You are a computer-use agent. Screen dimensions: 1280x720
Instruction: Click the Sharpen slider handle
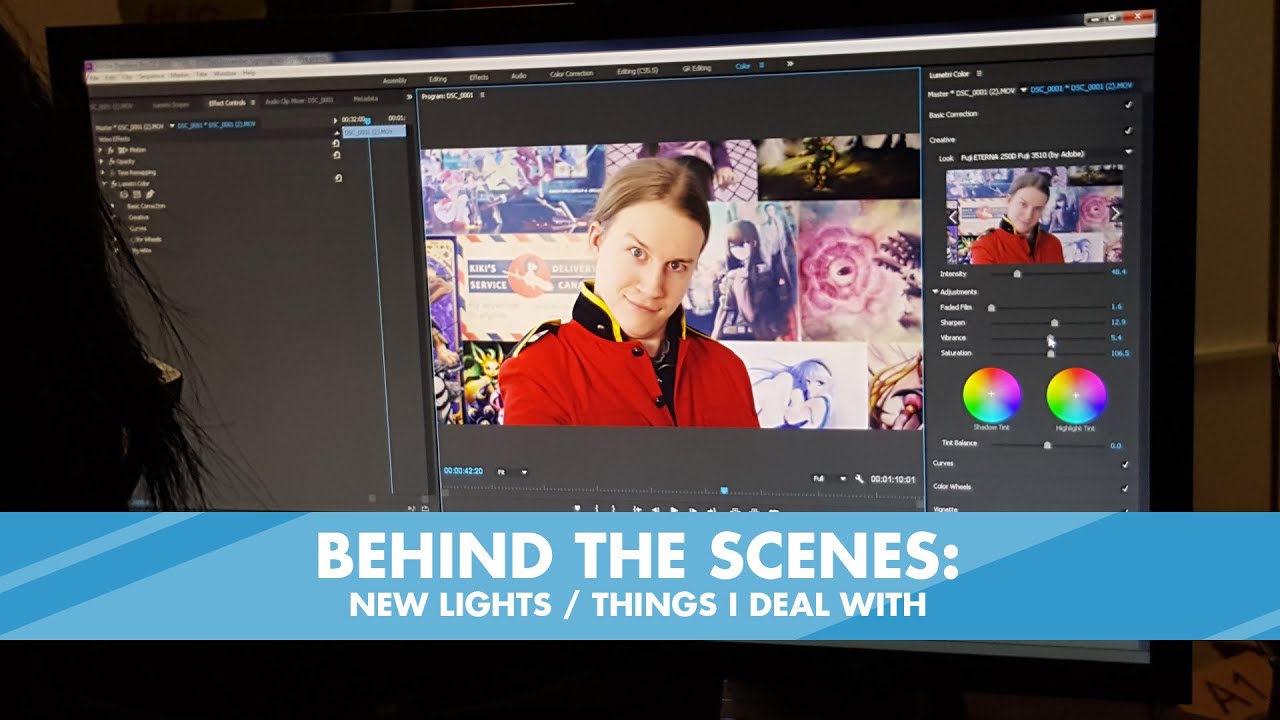click(x=1054, y=323)
